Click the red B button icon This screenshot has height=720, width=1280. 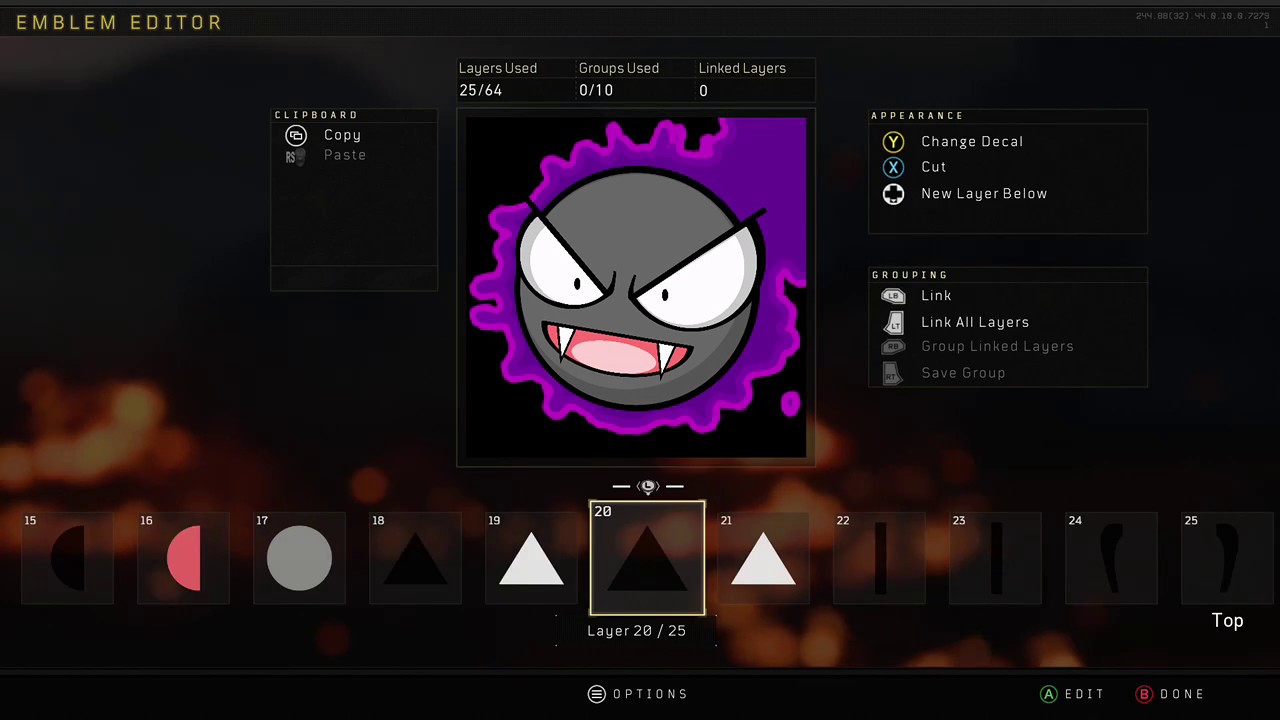tap(1145, 694)
